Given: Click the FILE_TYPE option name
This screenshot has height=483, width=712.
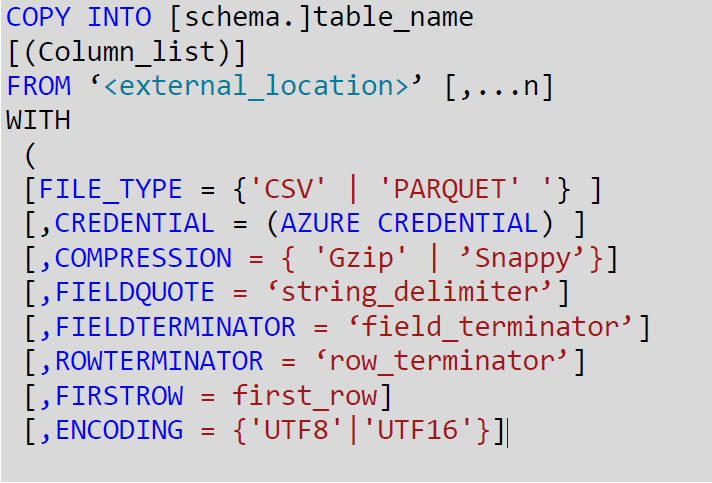Looking at the screenshot, I should [110, 190].
